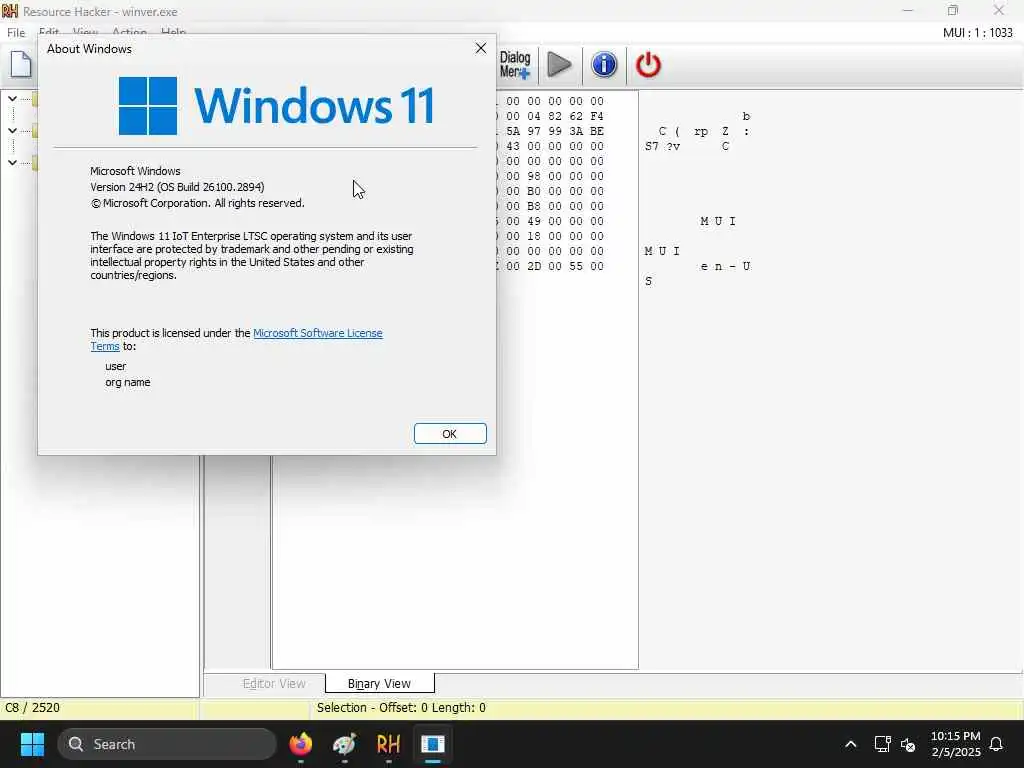Click the new blank file toolbar icon

pyautogui.click(x=21, y=65)
